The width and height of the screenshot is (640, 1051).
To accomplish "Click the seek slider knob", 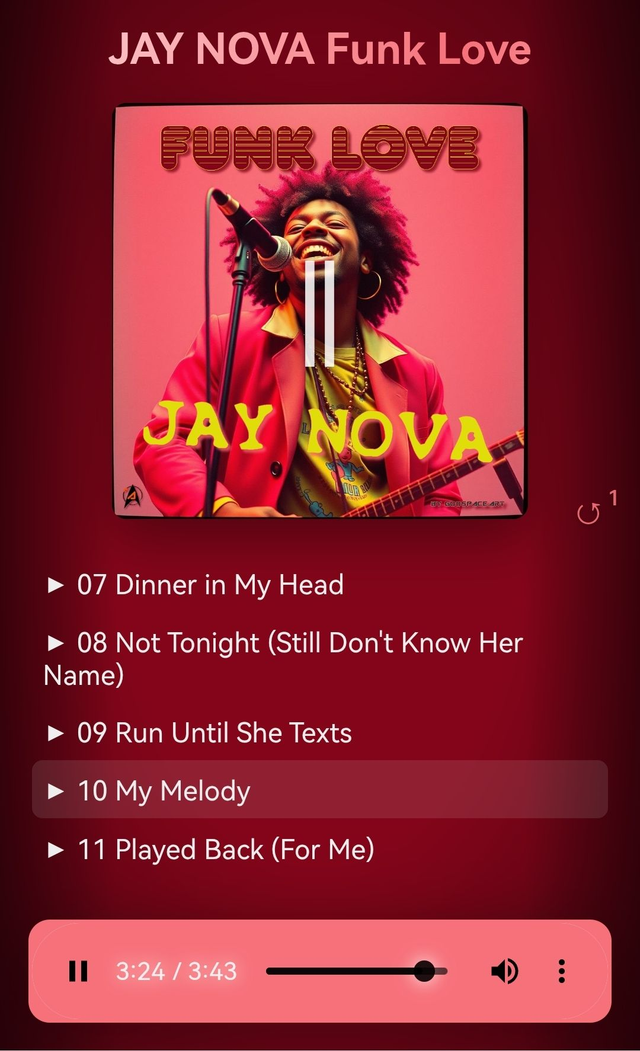I will pos(424,971).
